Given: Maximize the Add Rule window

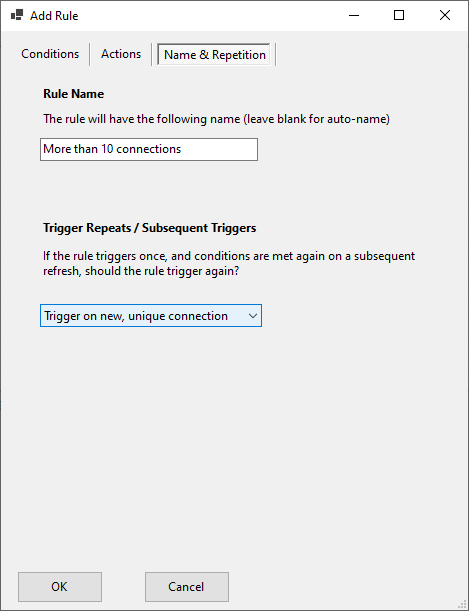Looking at the screenshot, I should point(399,15).
